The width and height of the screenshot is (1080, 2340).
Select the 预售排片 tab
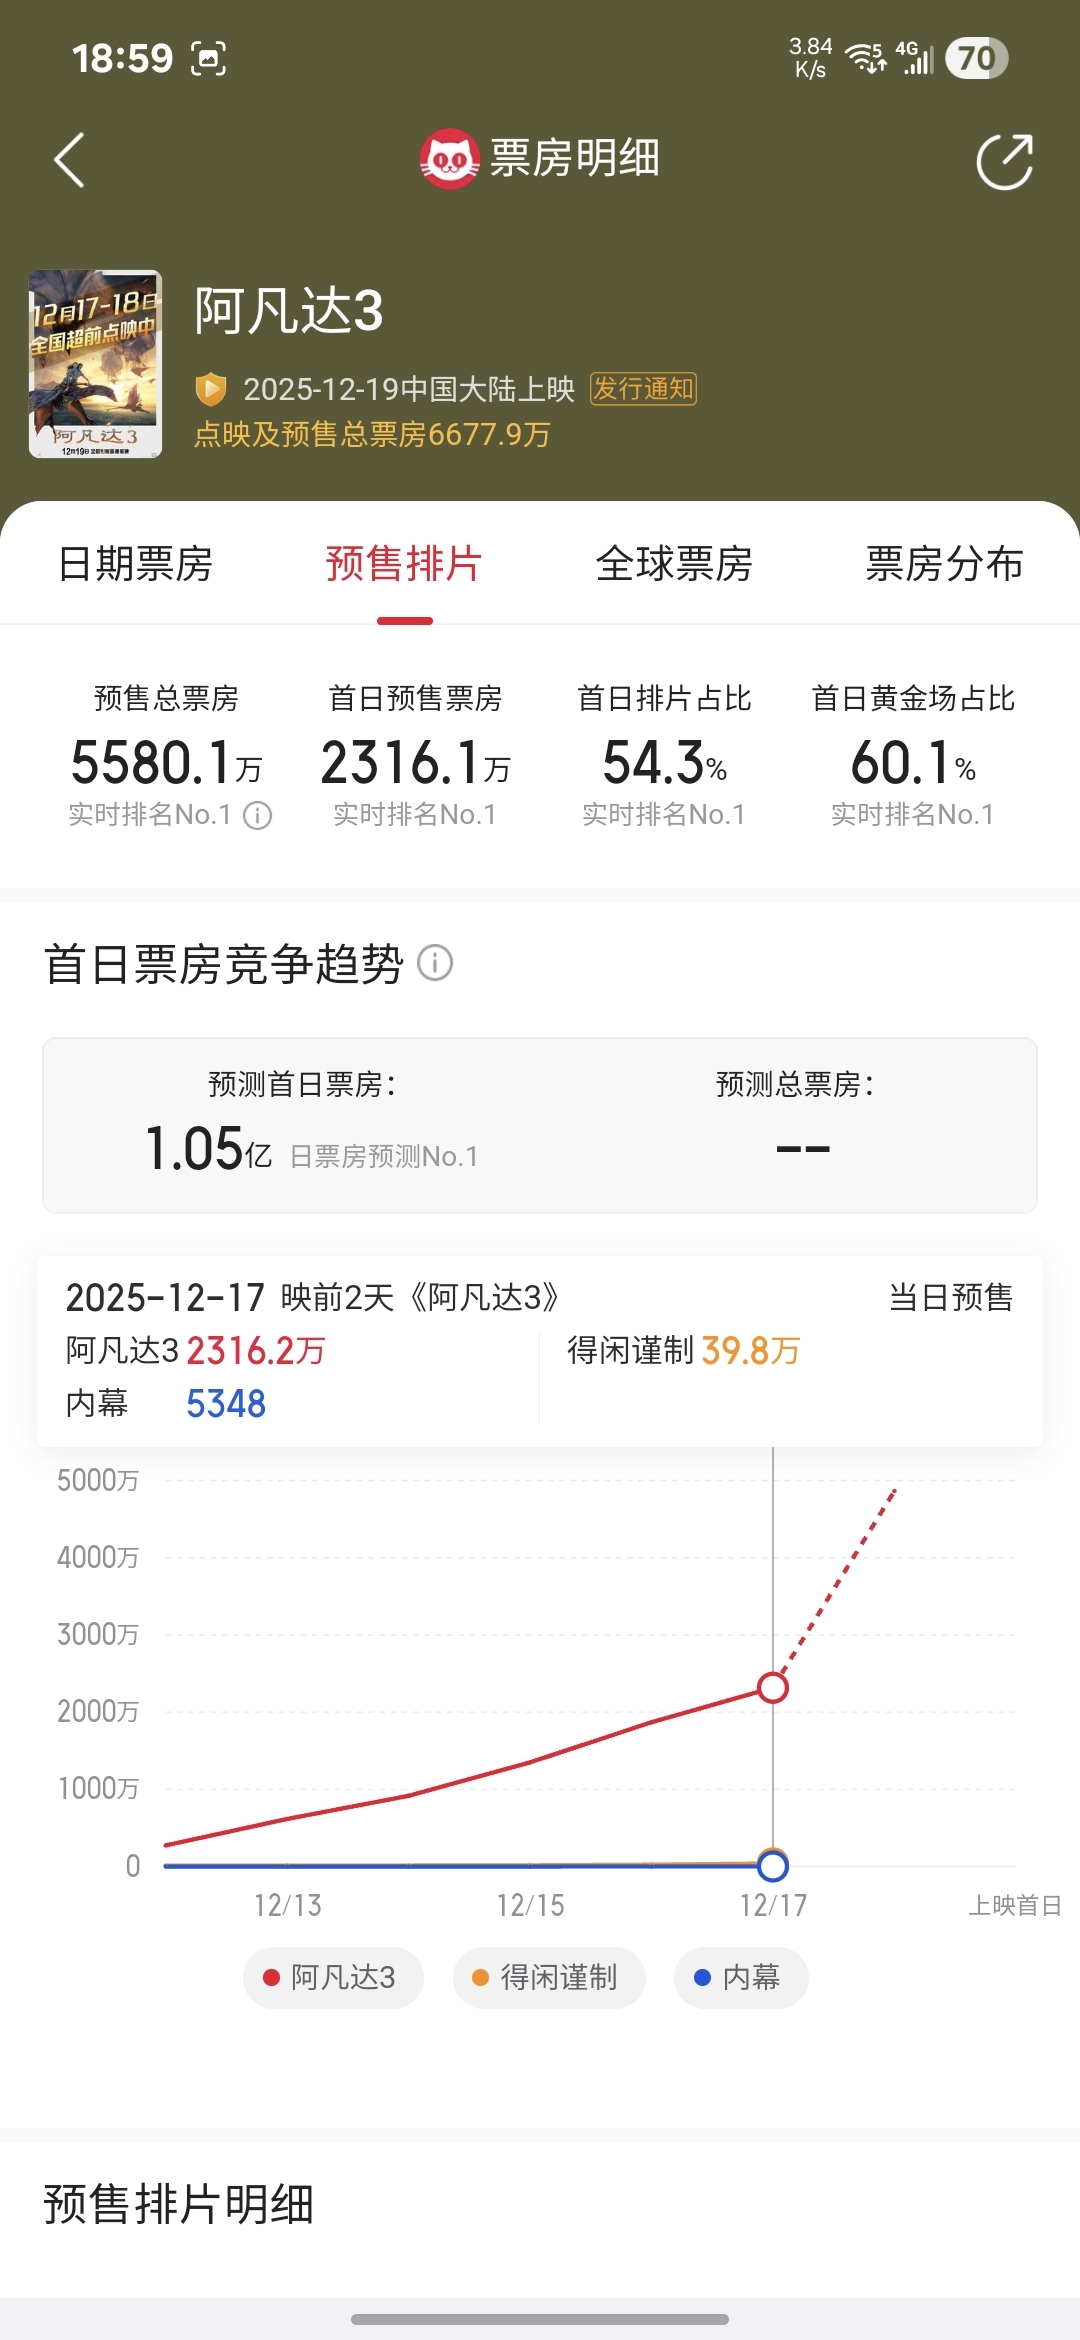click(x=404, y=564)
